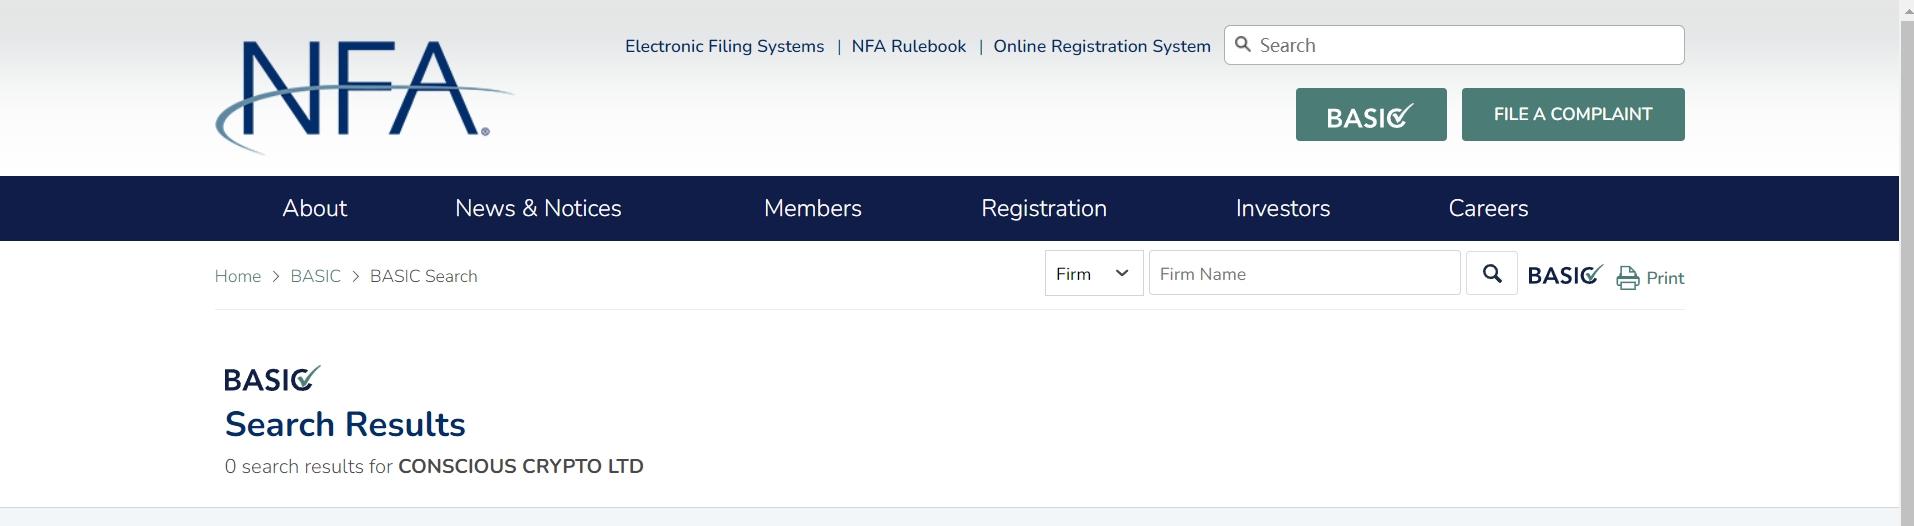Screen dimensions: 1914x526
Task: Go to Home breadcrumb
Action: [x=238, y=276]
